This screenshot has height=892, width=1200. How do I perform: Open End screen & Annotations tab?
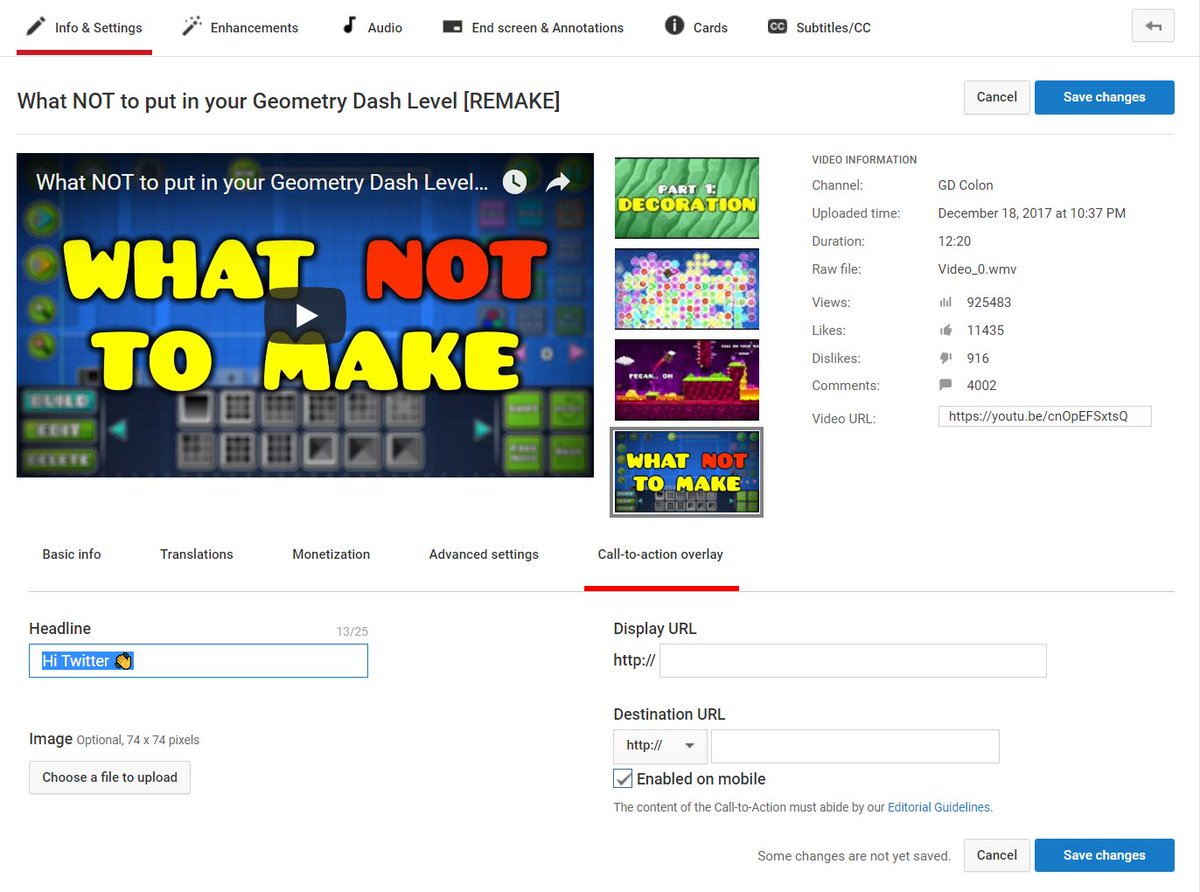(x=533, y=27)
